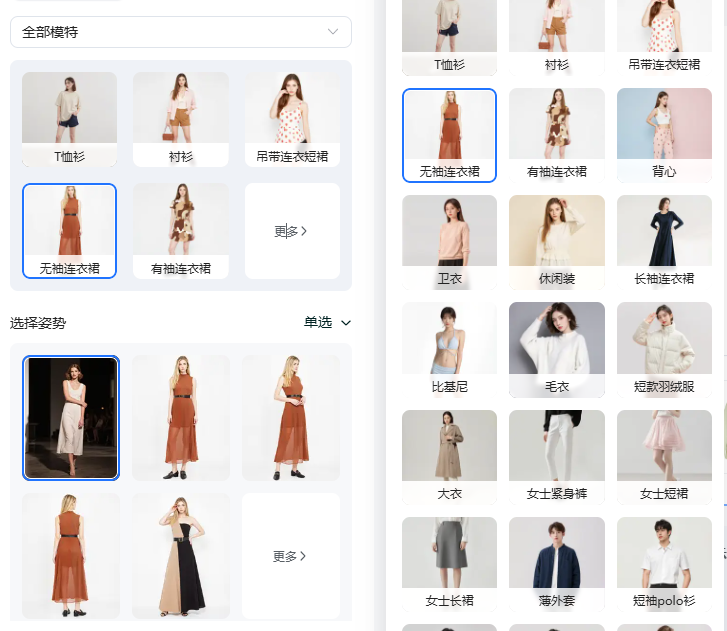The image size is (727, 631).
Task: Click the 选择姿势 section heading
Action: click(x=38, y=323)
